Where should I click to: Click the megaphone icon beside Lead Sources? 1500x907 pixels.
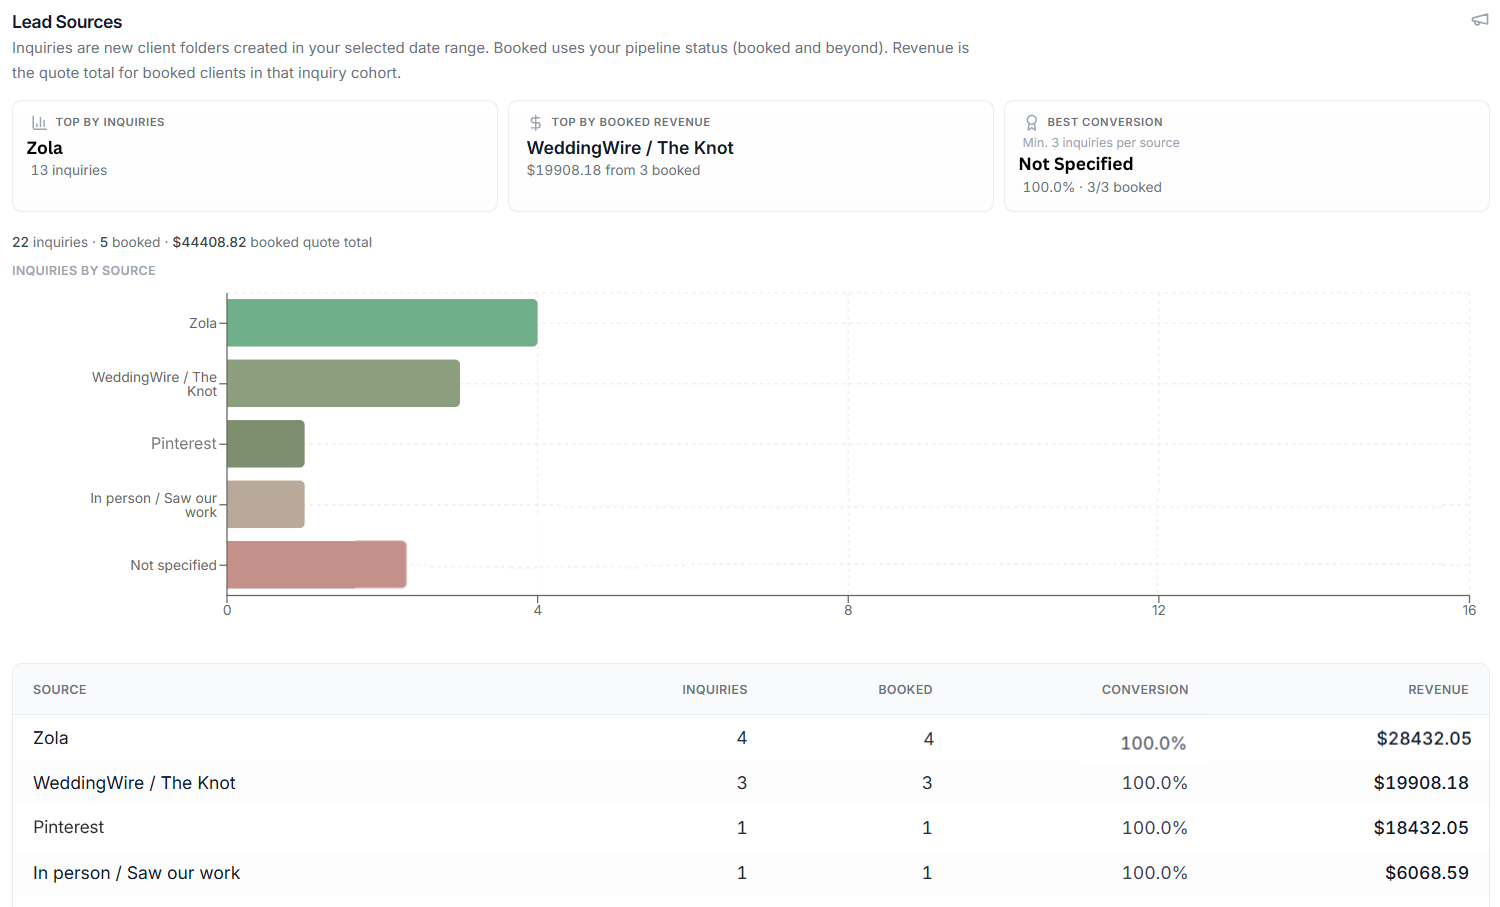1480,20
